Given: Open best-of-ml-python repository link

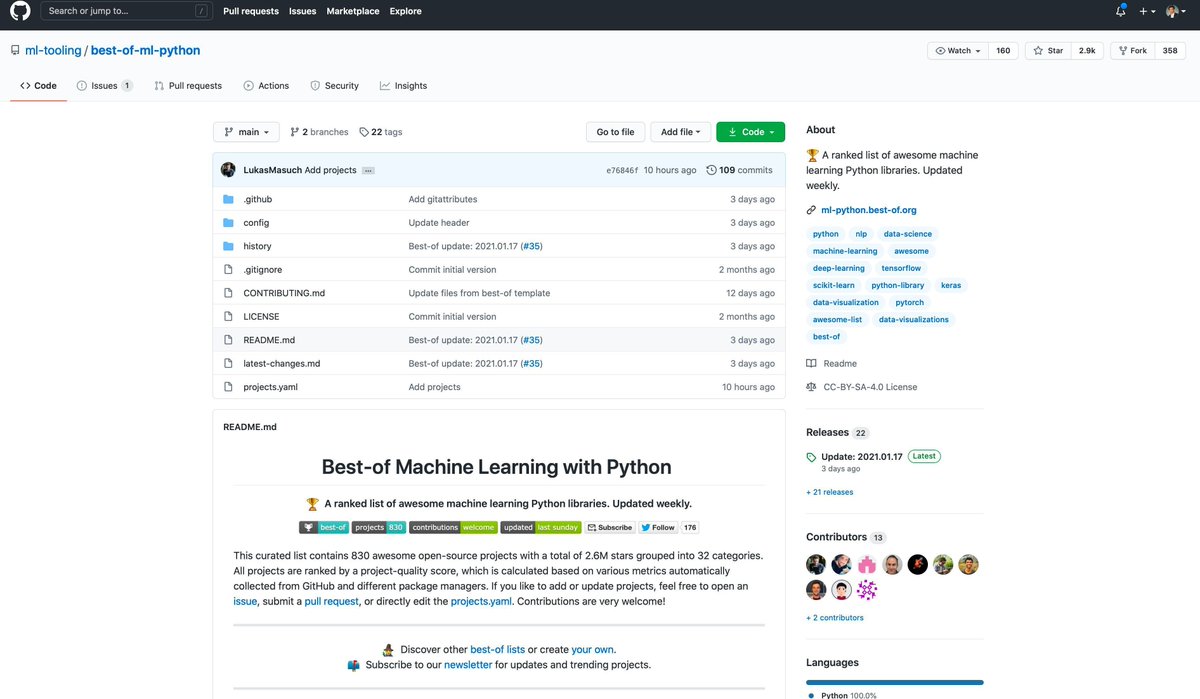Looking at the screenshot, I should coord(145,50).
